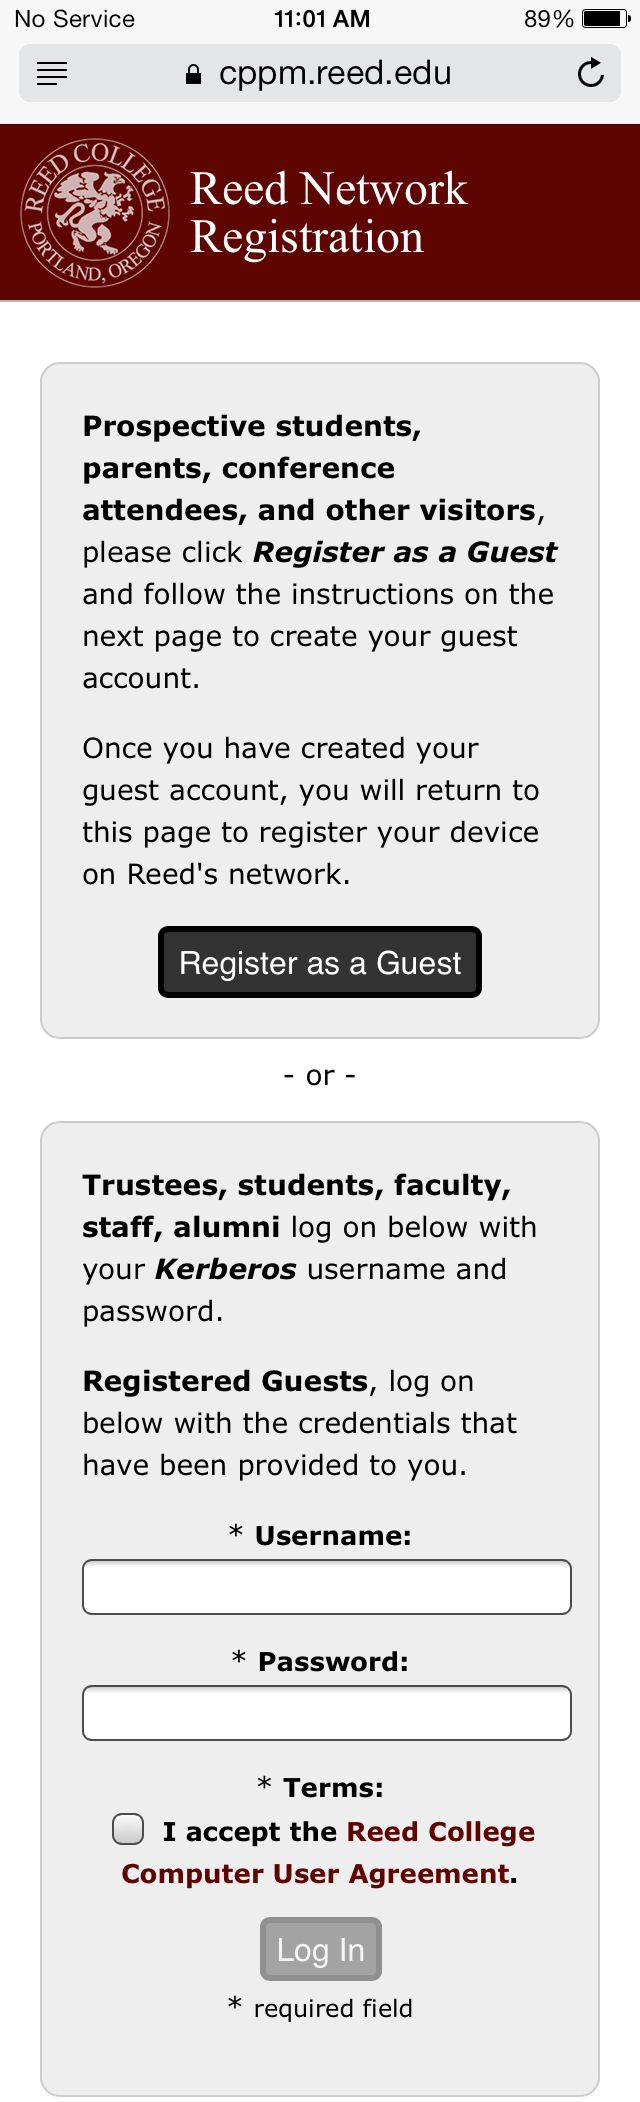Reload the page with the refresh icon
The image size is (640, 2102).
591,73
